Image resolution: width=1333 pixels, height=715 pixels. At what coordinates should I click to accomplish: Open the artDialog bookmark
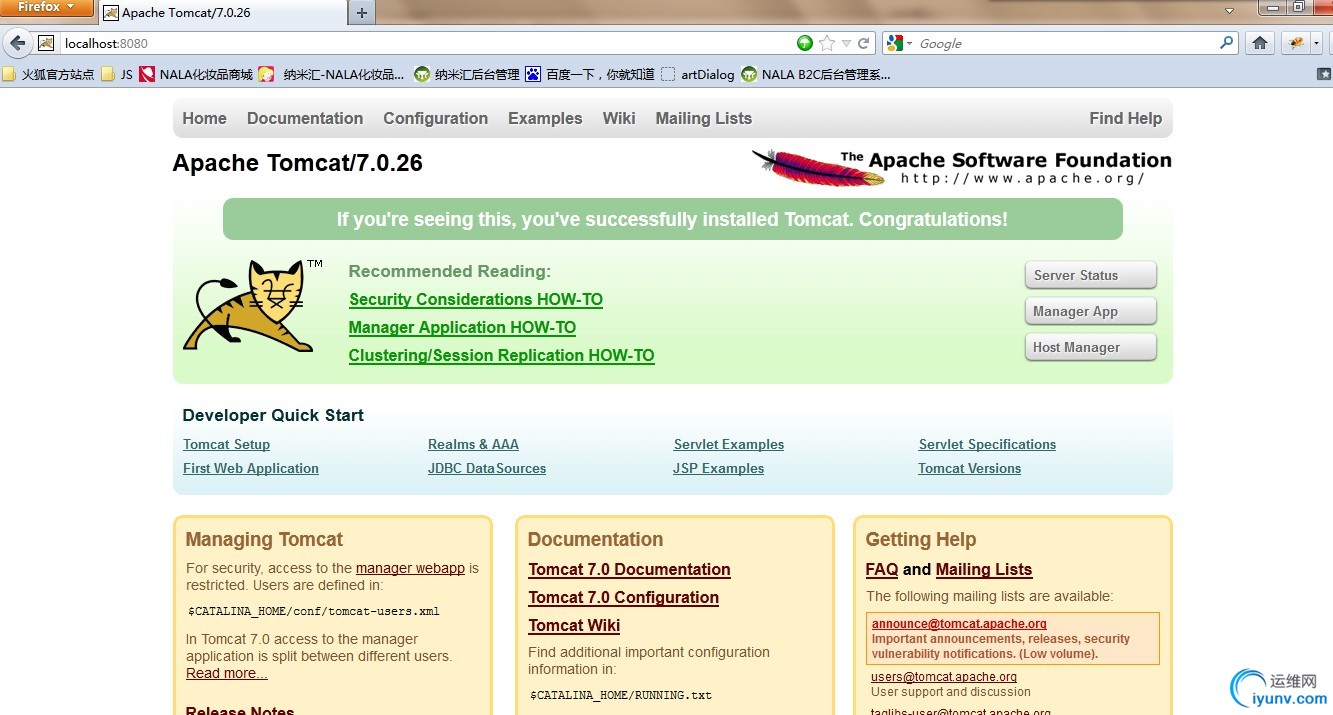pos(697,74)
